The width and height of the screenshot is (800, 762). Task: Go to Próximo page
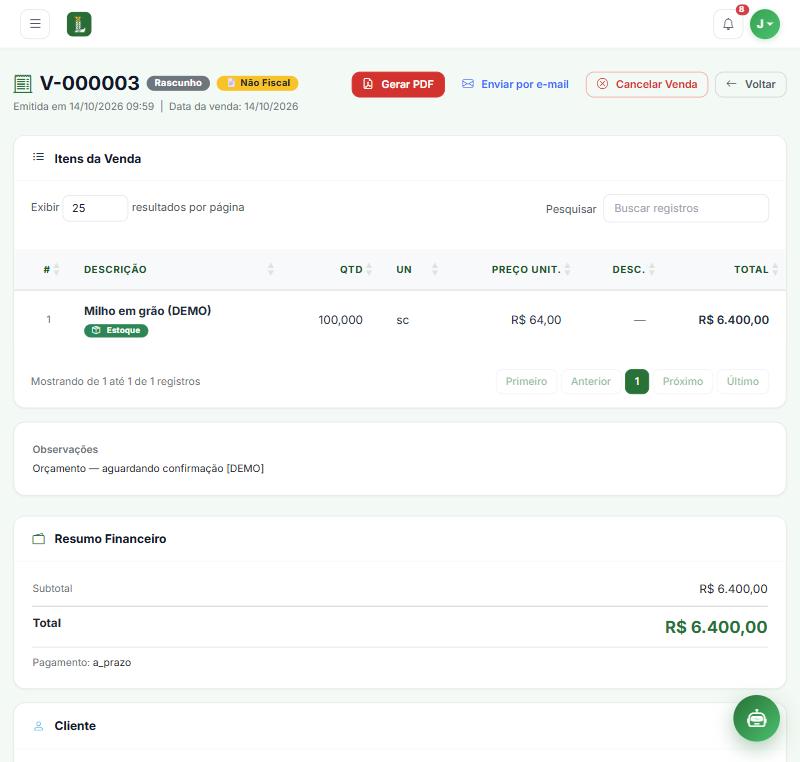[x=683, y=382]
